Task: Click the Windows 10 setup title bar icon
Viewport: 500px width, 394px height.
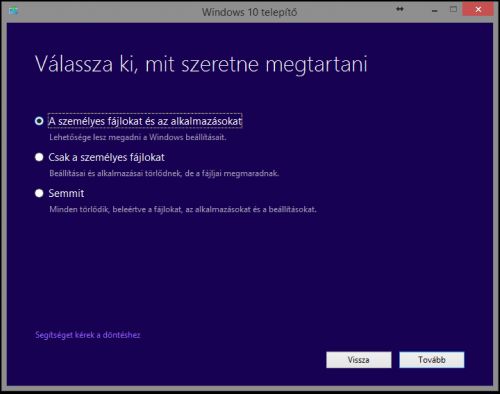Action: coord(14,11)
